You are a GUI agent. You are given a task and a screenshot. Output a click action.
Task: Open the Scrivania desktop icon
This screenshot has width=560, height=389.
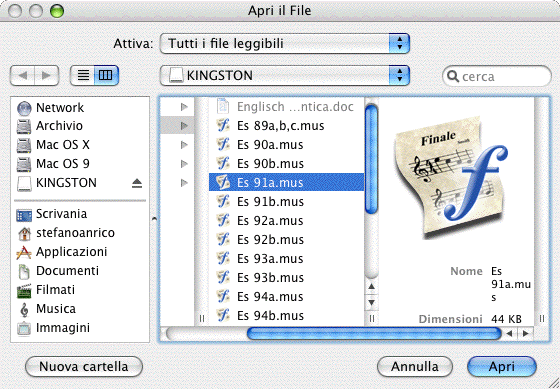(x=24, y=214)
